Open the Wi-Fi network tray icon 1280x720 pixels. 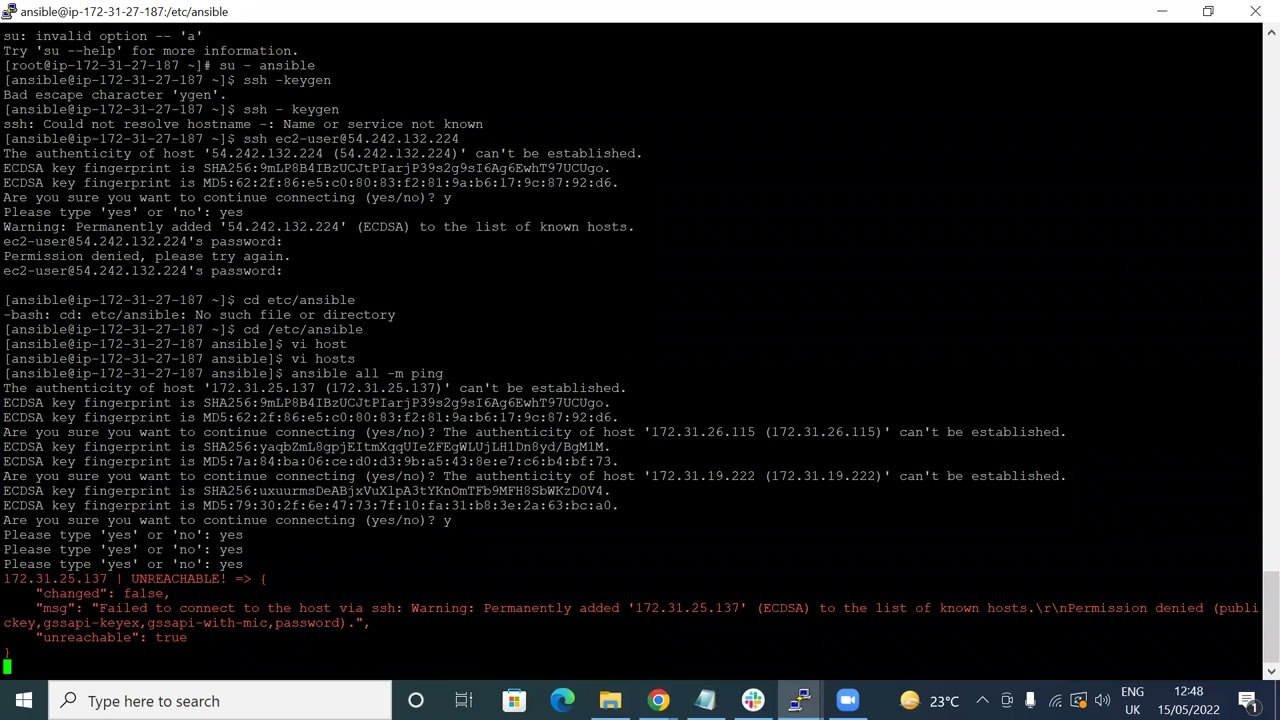click(1054, 701)
